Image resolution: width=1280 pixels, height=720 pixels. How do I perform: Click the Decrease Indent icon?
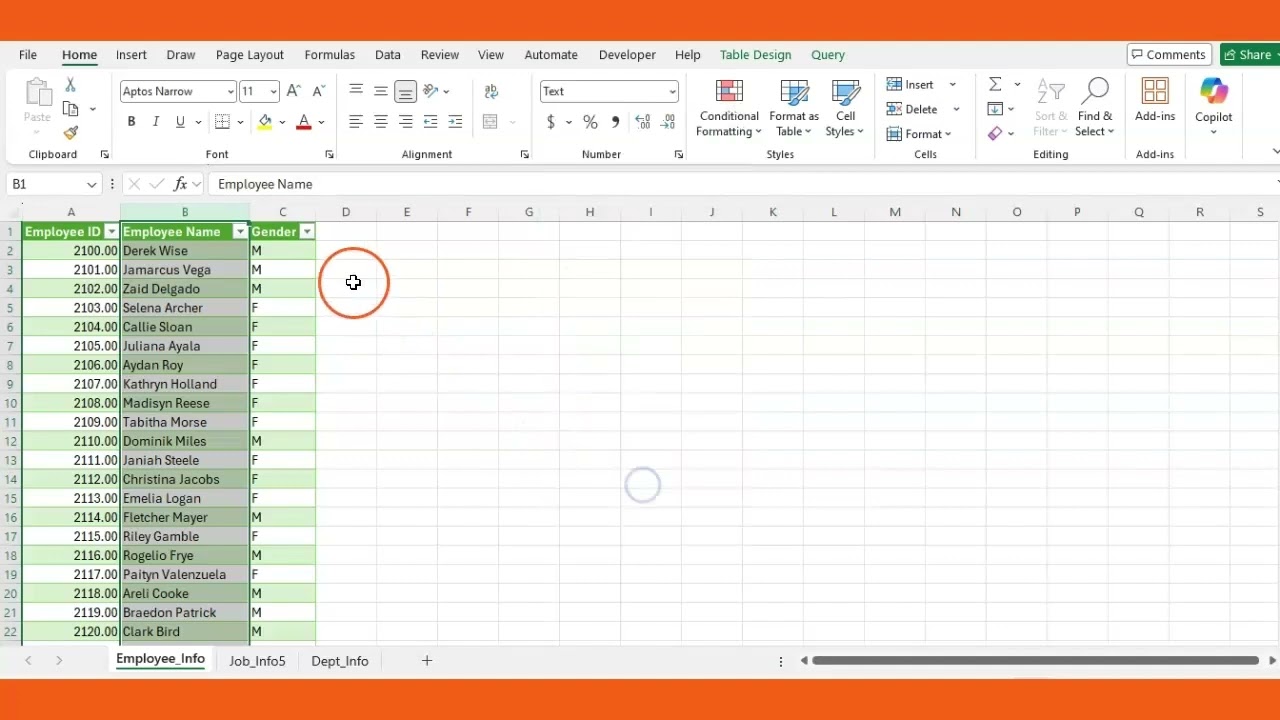[x=430, y=122]
